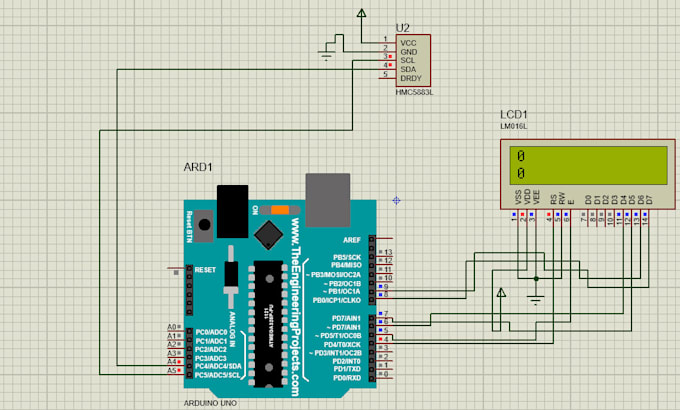Image resolution: width=680 pixels, height=410 pixels.
Task: Select the HMC5883L part name text
Action: click(414, 92)
